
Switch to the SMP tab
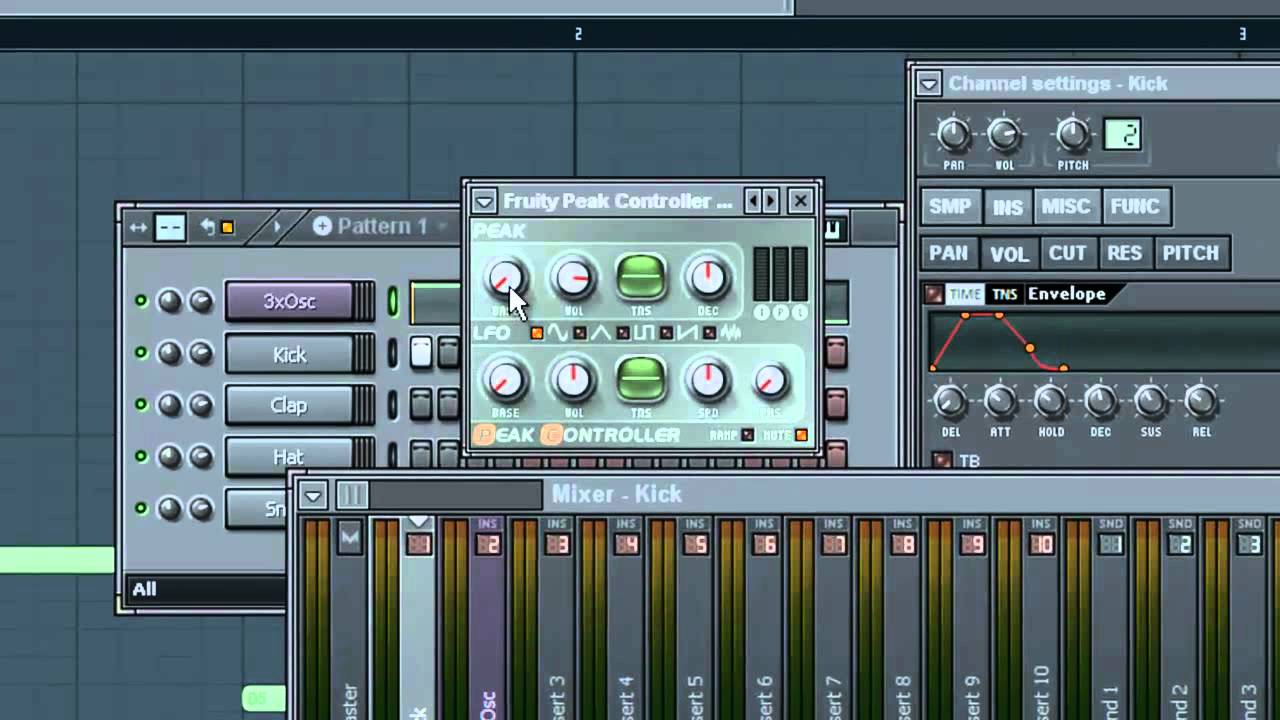pyautogui.click(x=950, y=207)
